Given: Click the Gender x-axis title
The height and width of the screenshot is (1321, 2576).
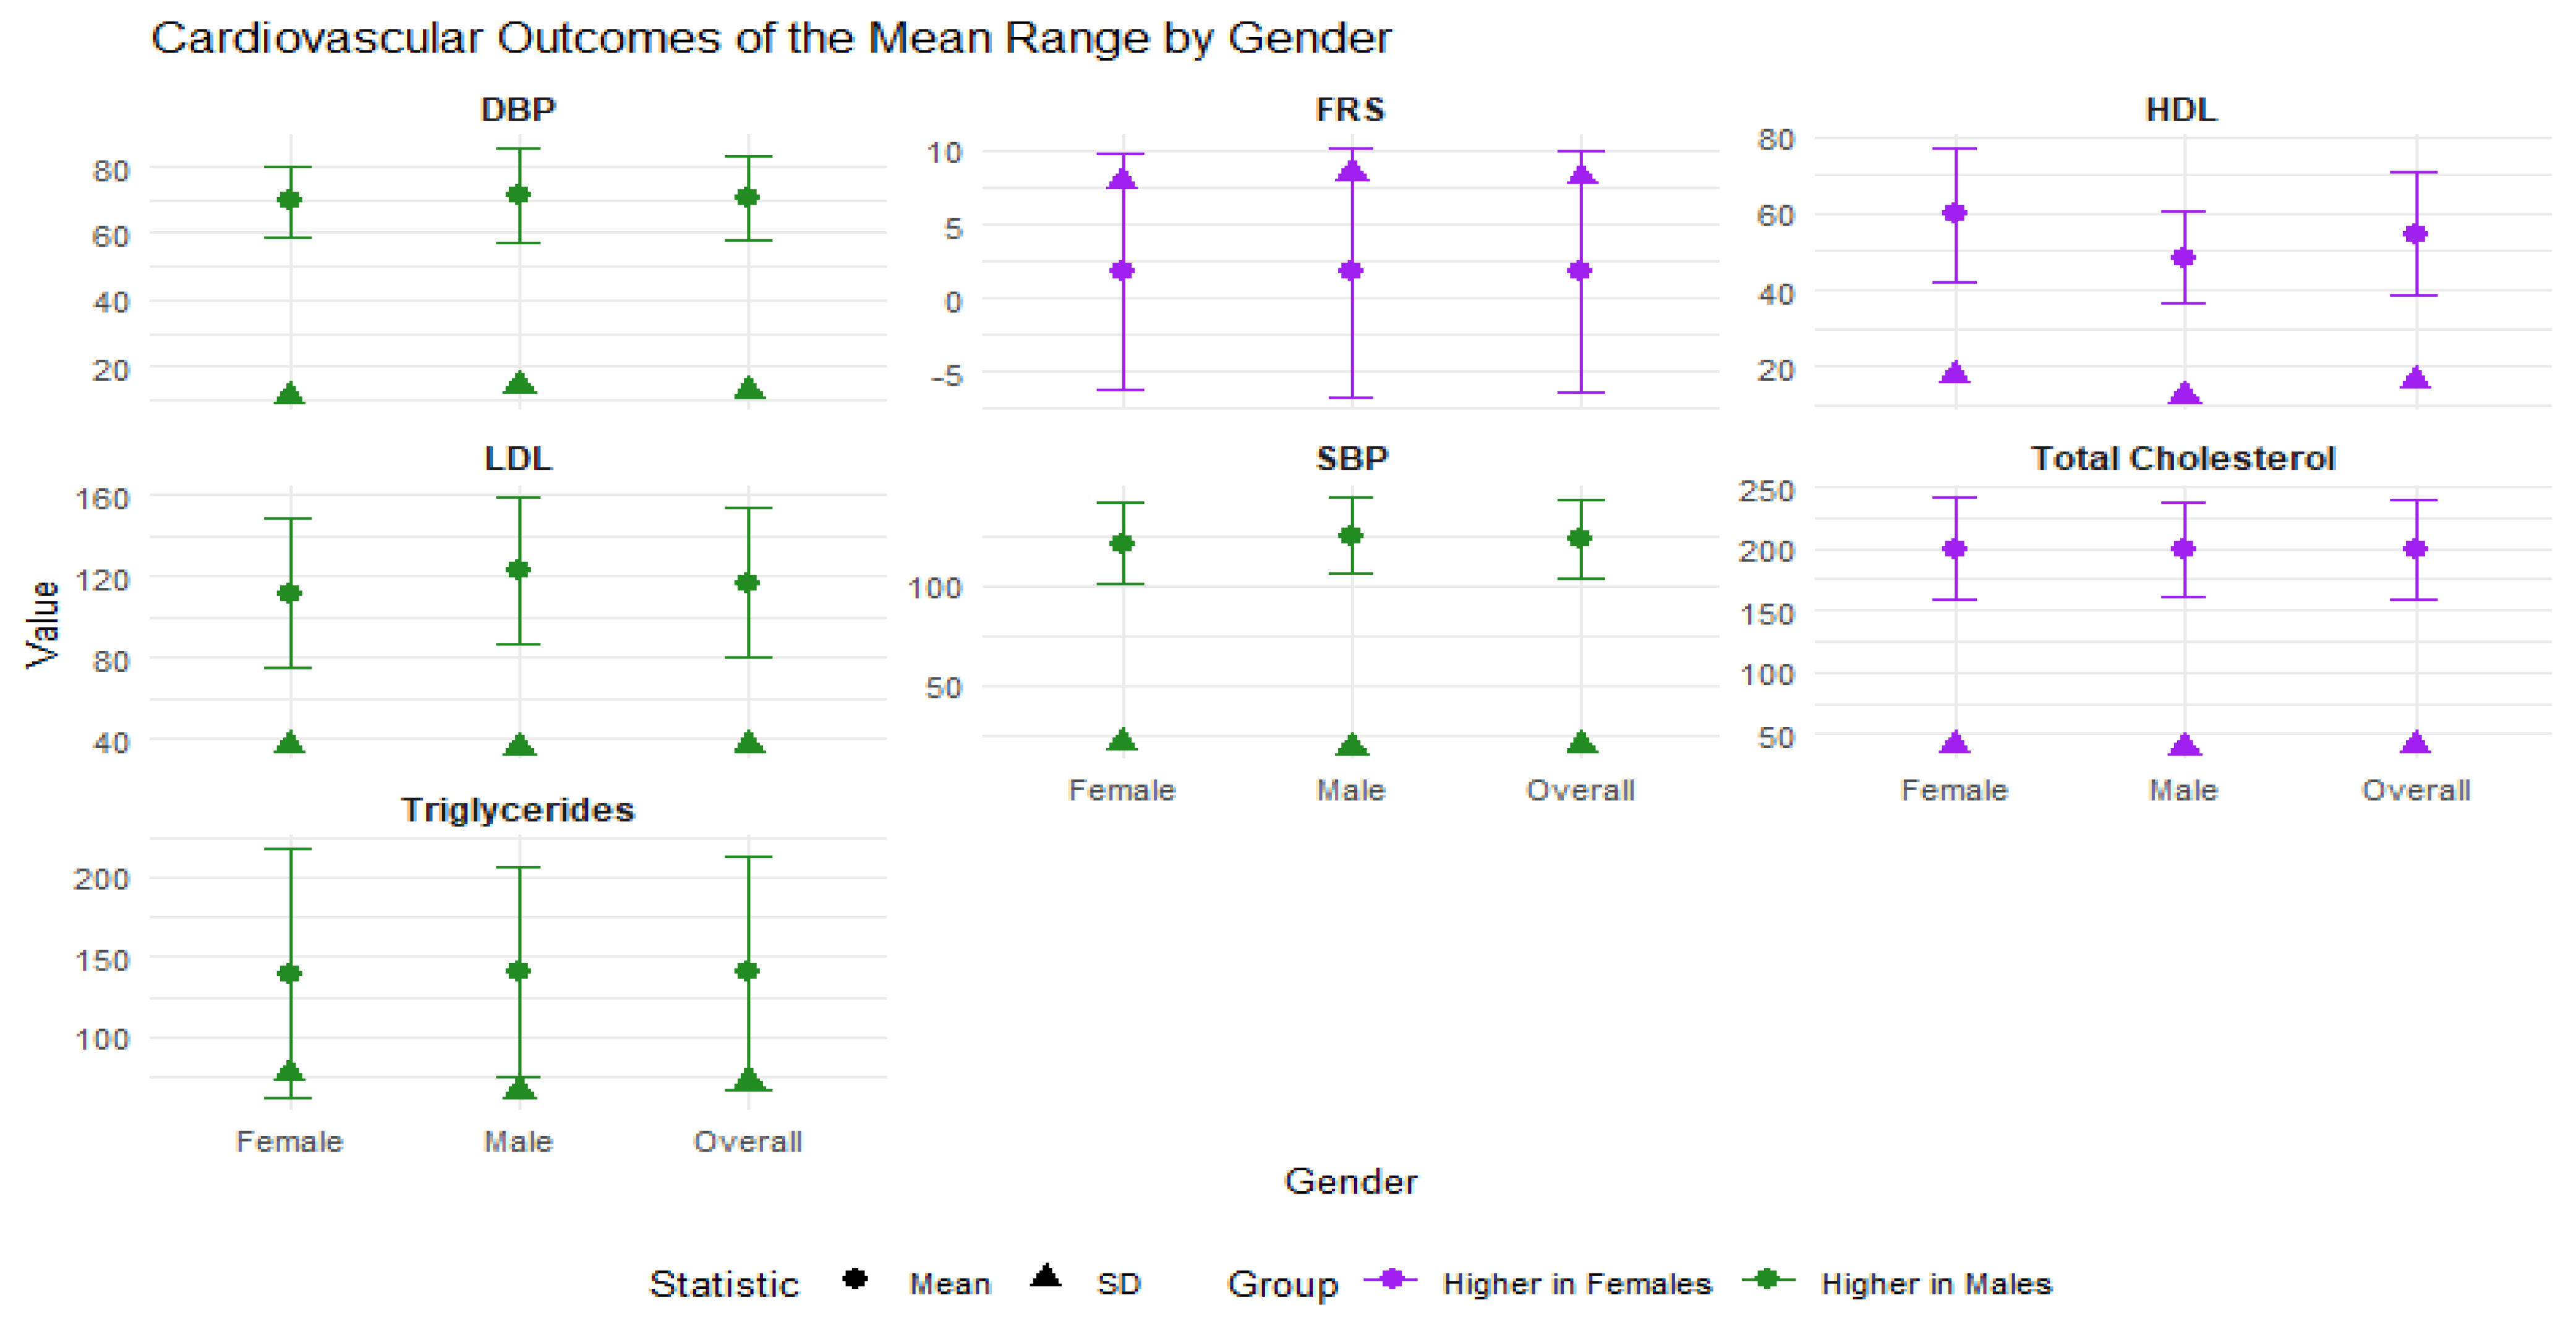Looking at the screenshot, I should [1350, 1182].
